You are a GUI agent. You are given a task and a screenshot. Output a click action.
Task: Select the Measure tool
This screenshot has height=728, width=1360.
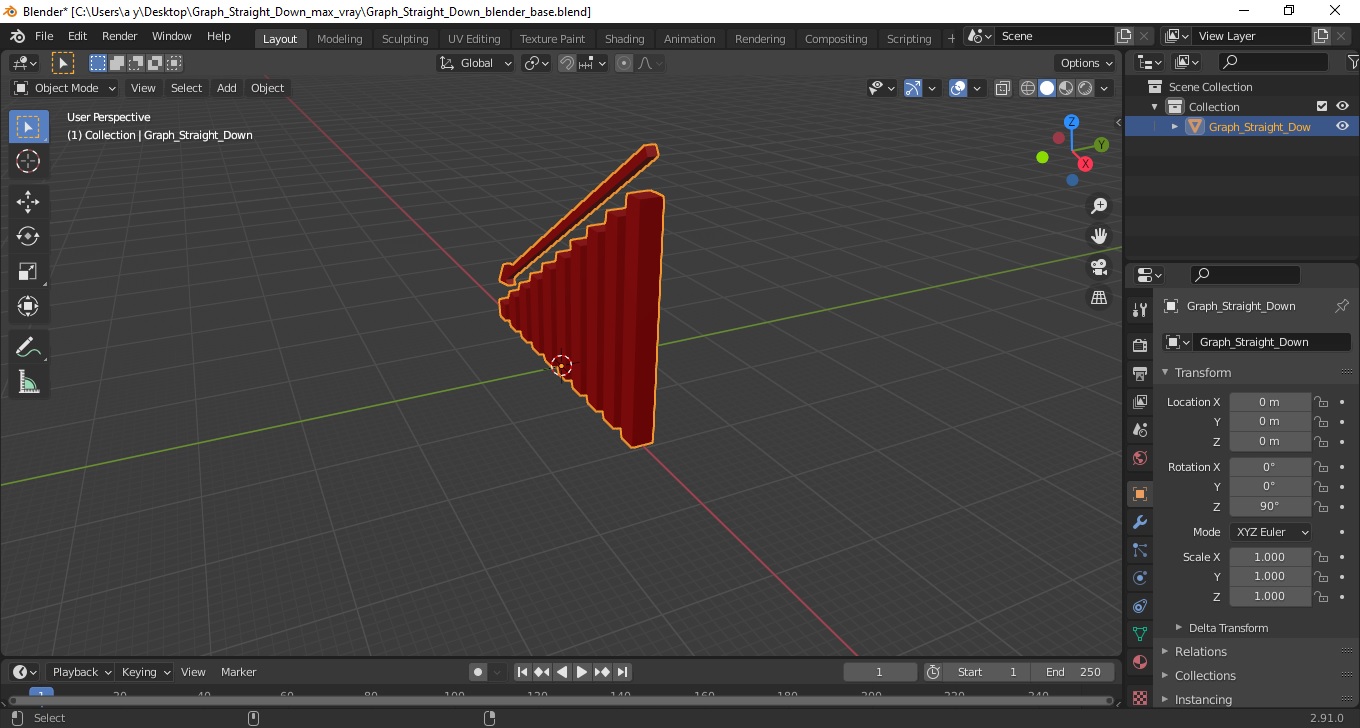[28, 382]
